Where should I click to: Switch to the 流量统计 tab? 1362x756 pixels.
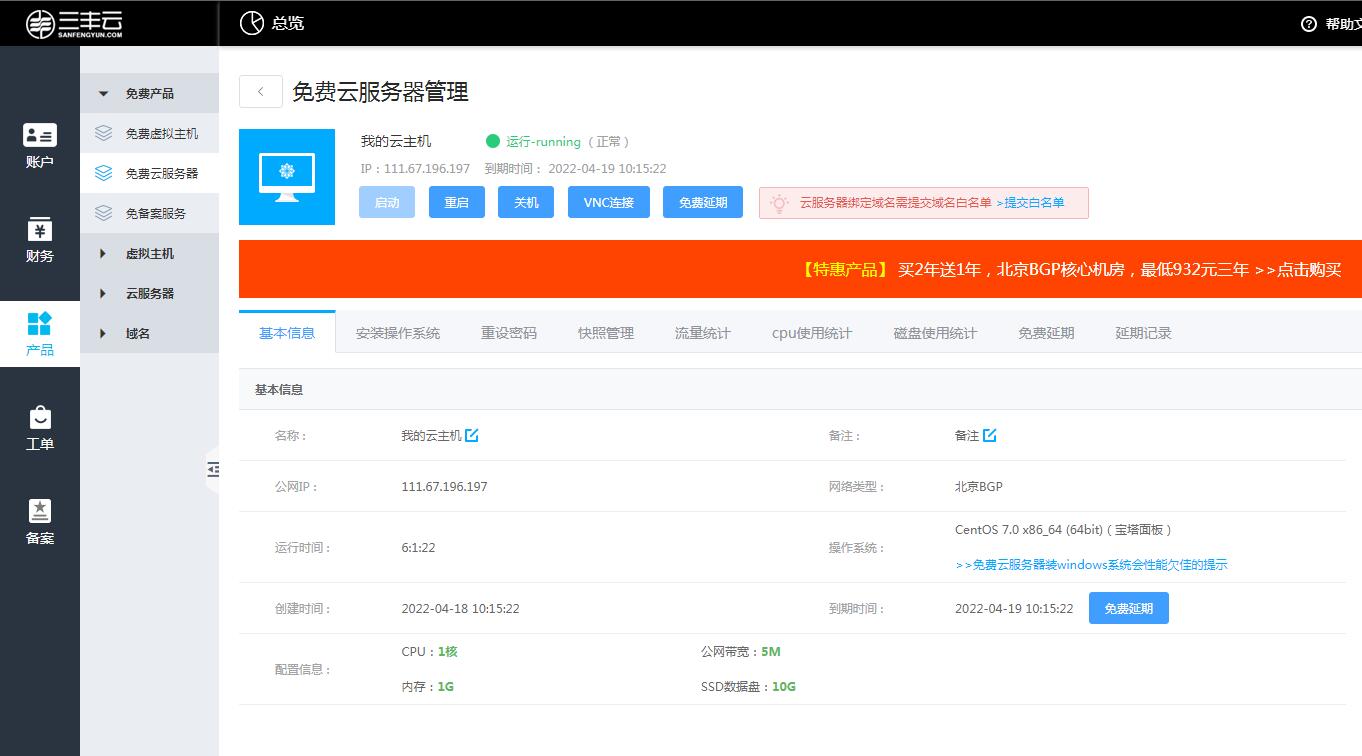[x=703, y=333]
